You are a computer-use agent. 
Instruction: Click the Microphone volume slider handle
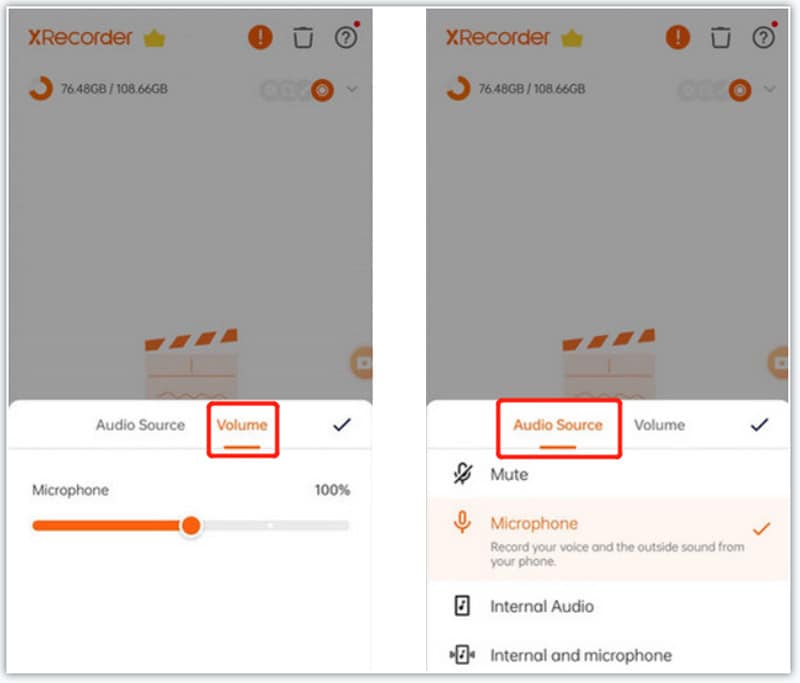pyautogui.click(x=191, y=525)
